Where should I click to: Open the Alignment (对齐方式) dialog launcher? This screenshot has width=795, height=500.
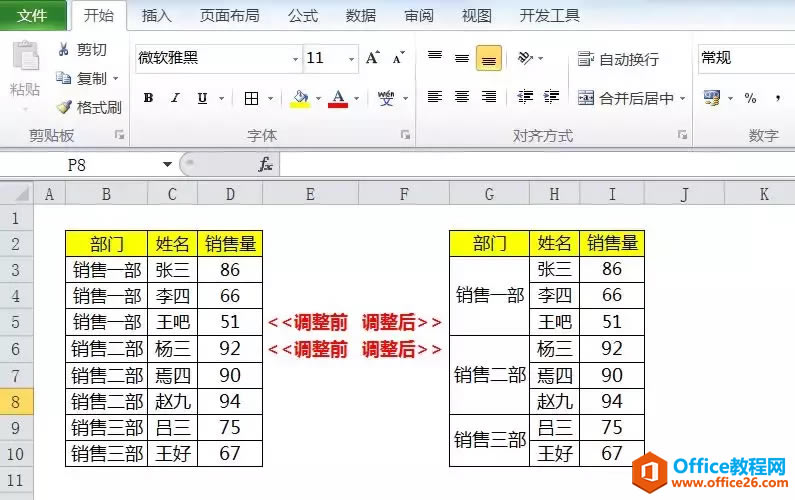(x=682, y=134)
